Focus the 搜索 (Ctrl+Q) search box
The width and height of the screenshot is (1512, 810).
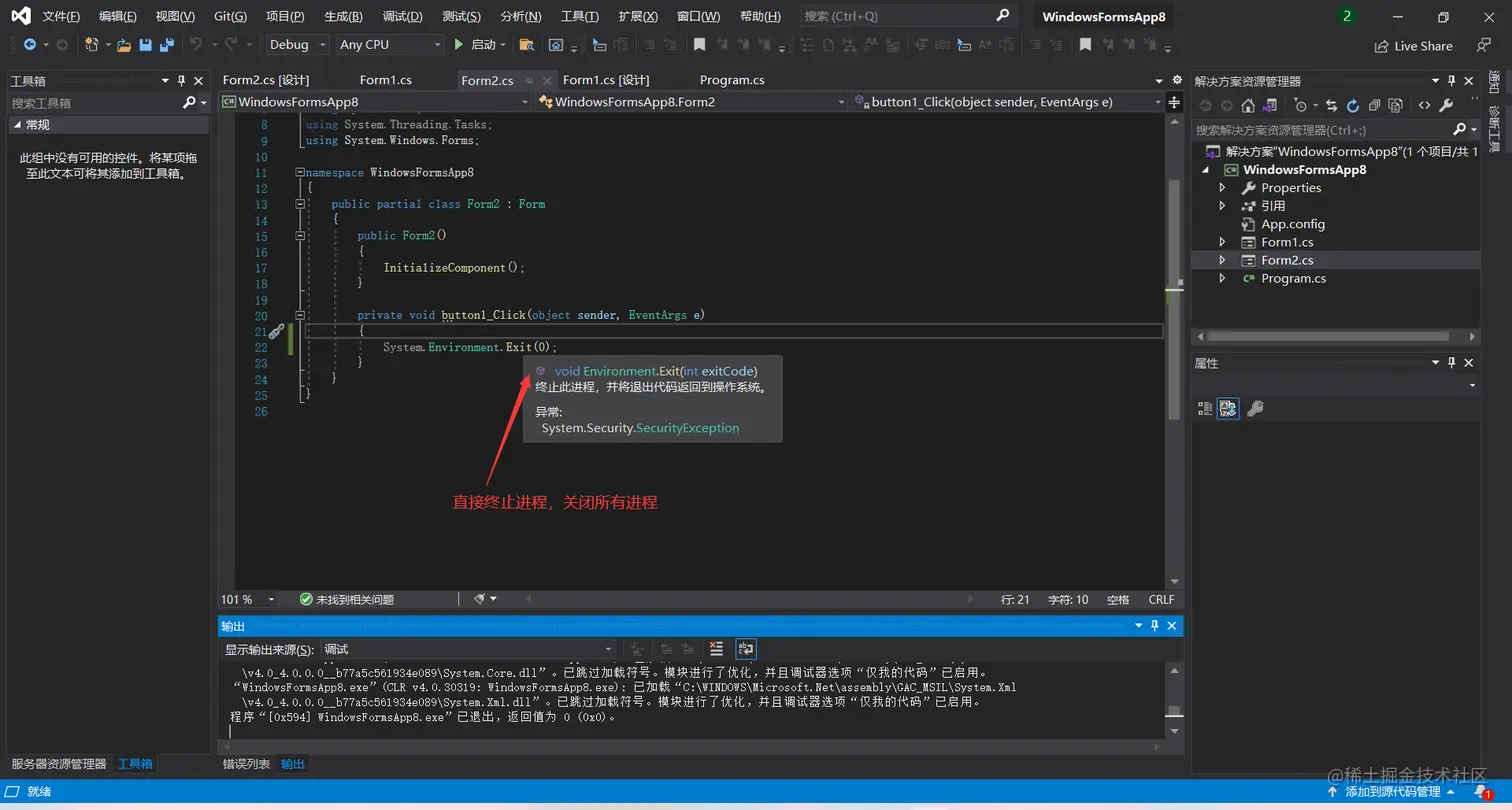906,16
